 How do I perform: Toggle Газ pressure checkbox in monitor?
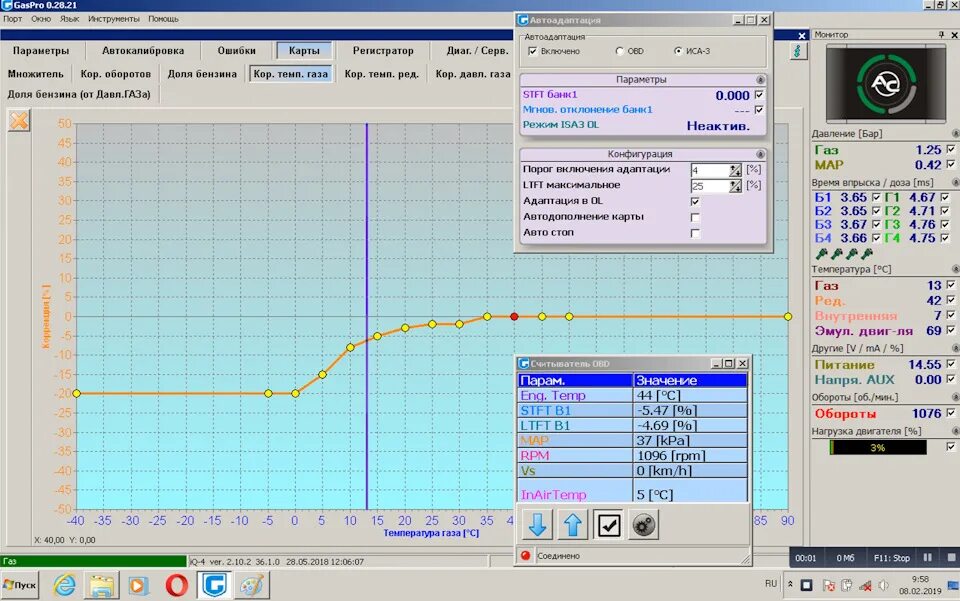pyautogui.click(x=951, y=149)
